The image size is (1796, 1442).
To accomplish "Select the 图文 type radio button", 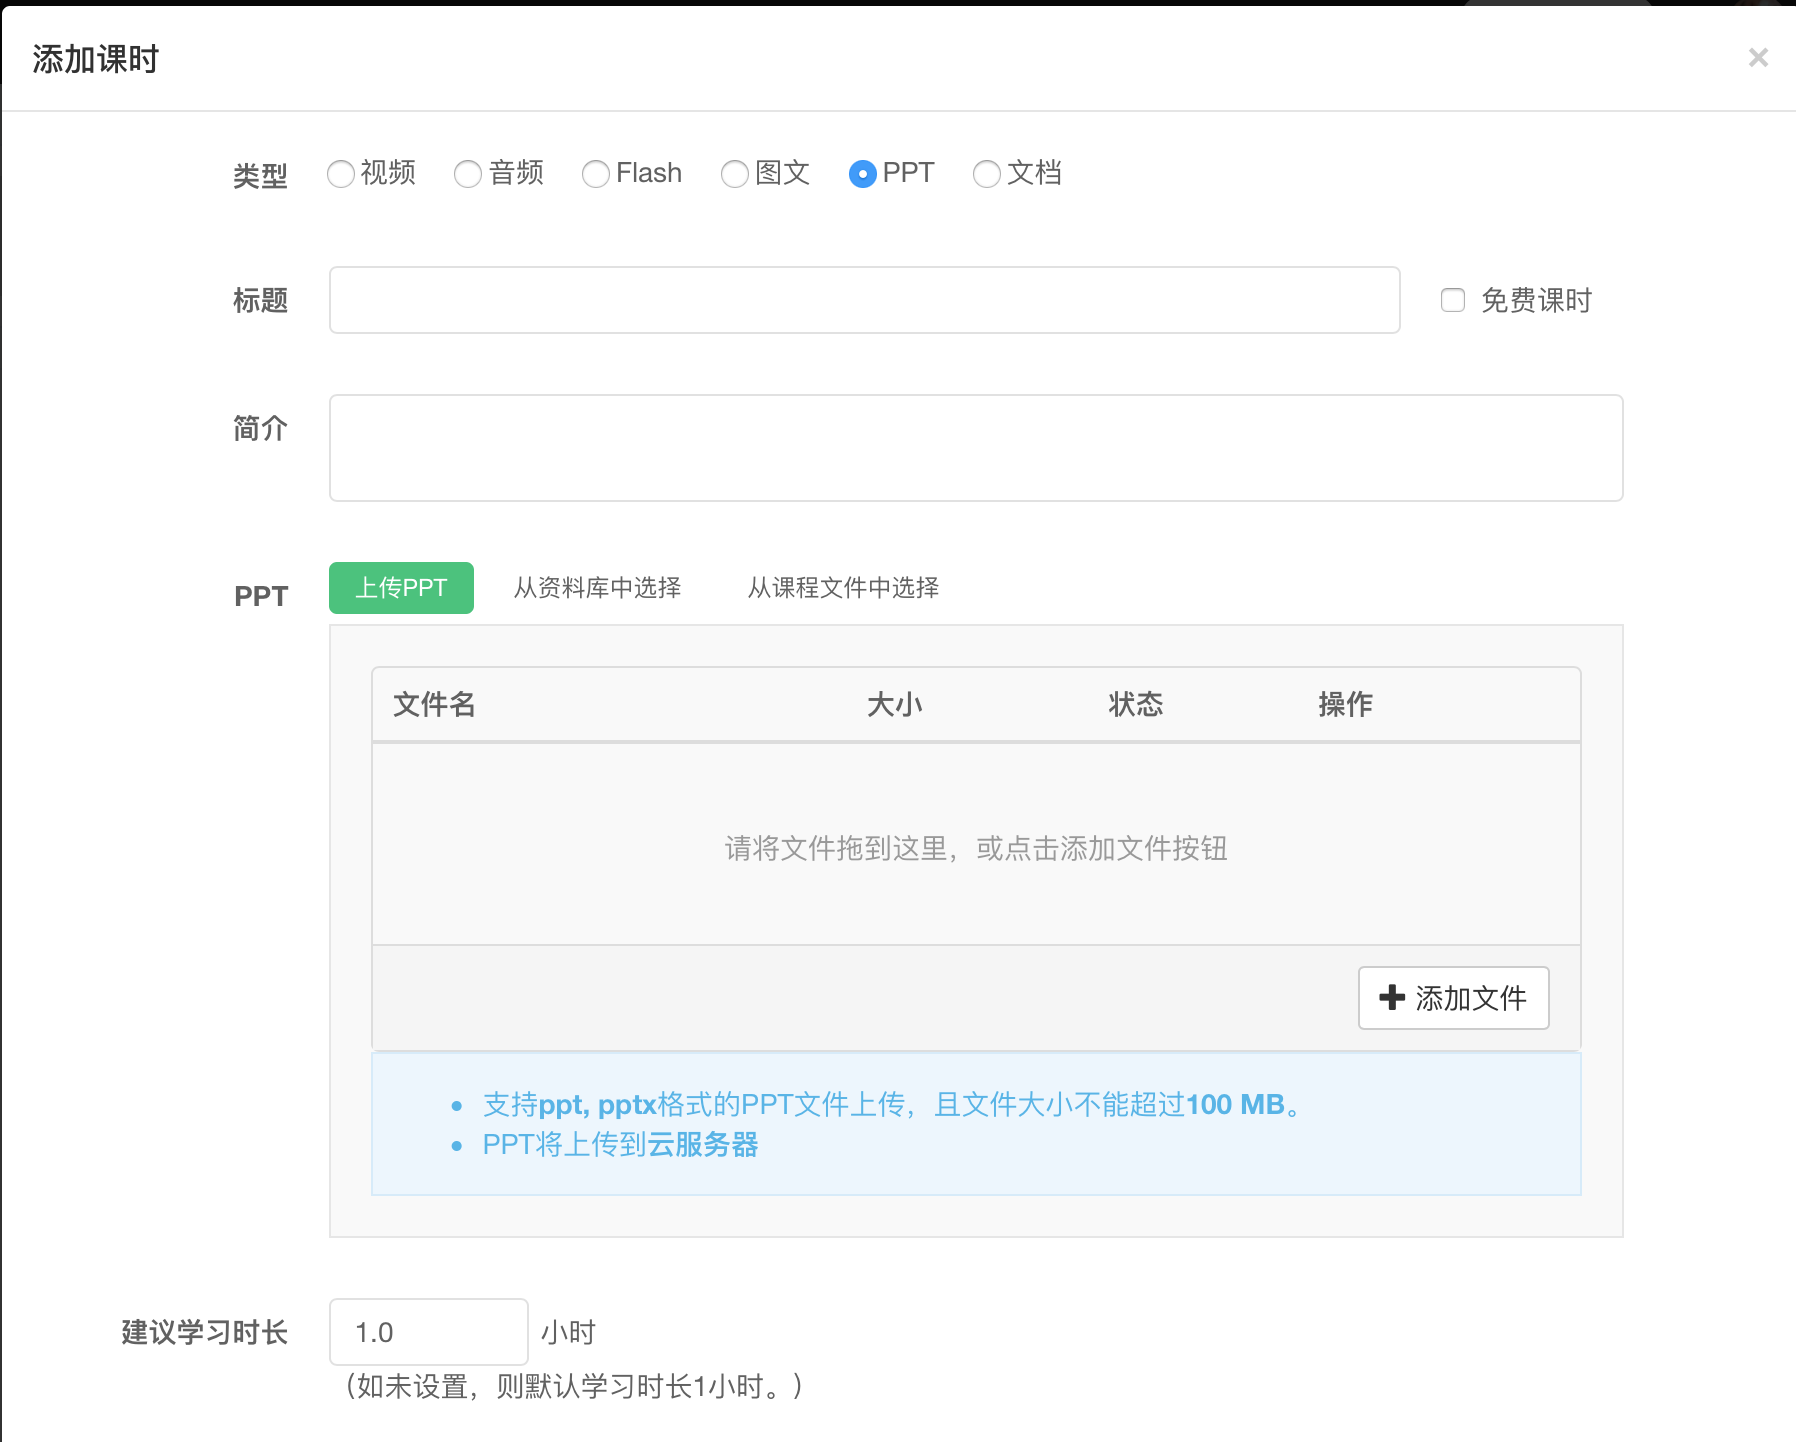I will pos(735,174).
